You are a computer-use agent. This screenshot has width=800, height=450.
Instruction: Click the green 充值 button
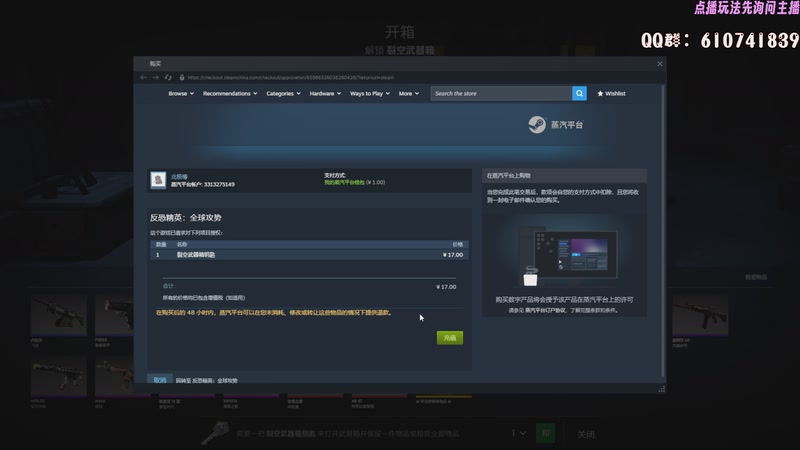click(449, 338)
